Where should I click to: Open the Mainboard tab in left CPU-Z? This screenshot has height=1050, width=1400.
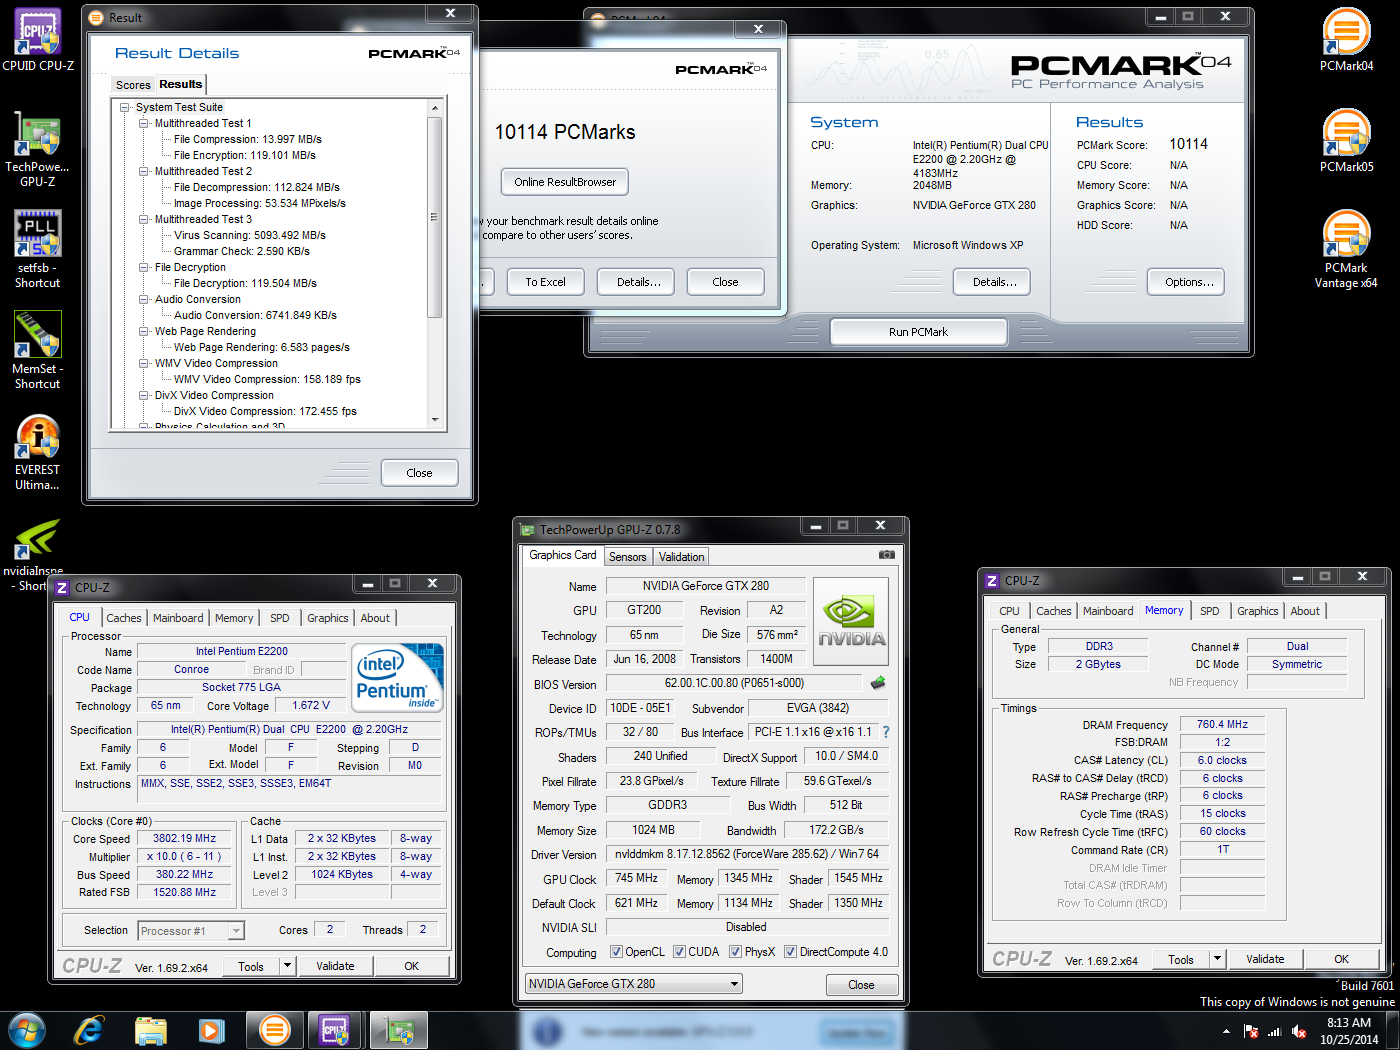coord(178,618)
